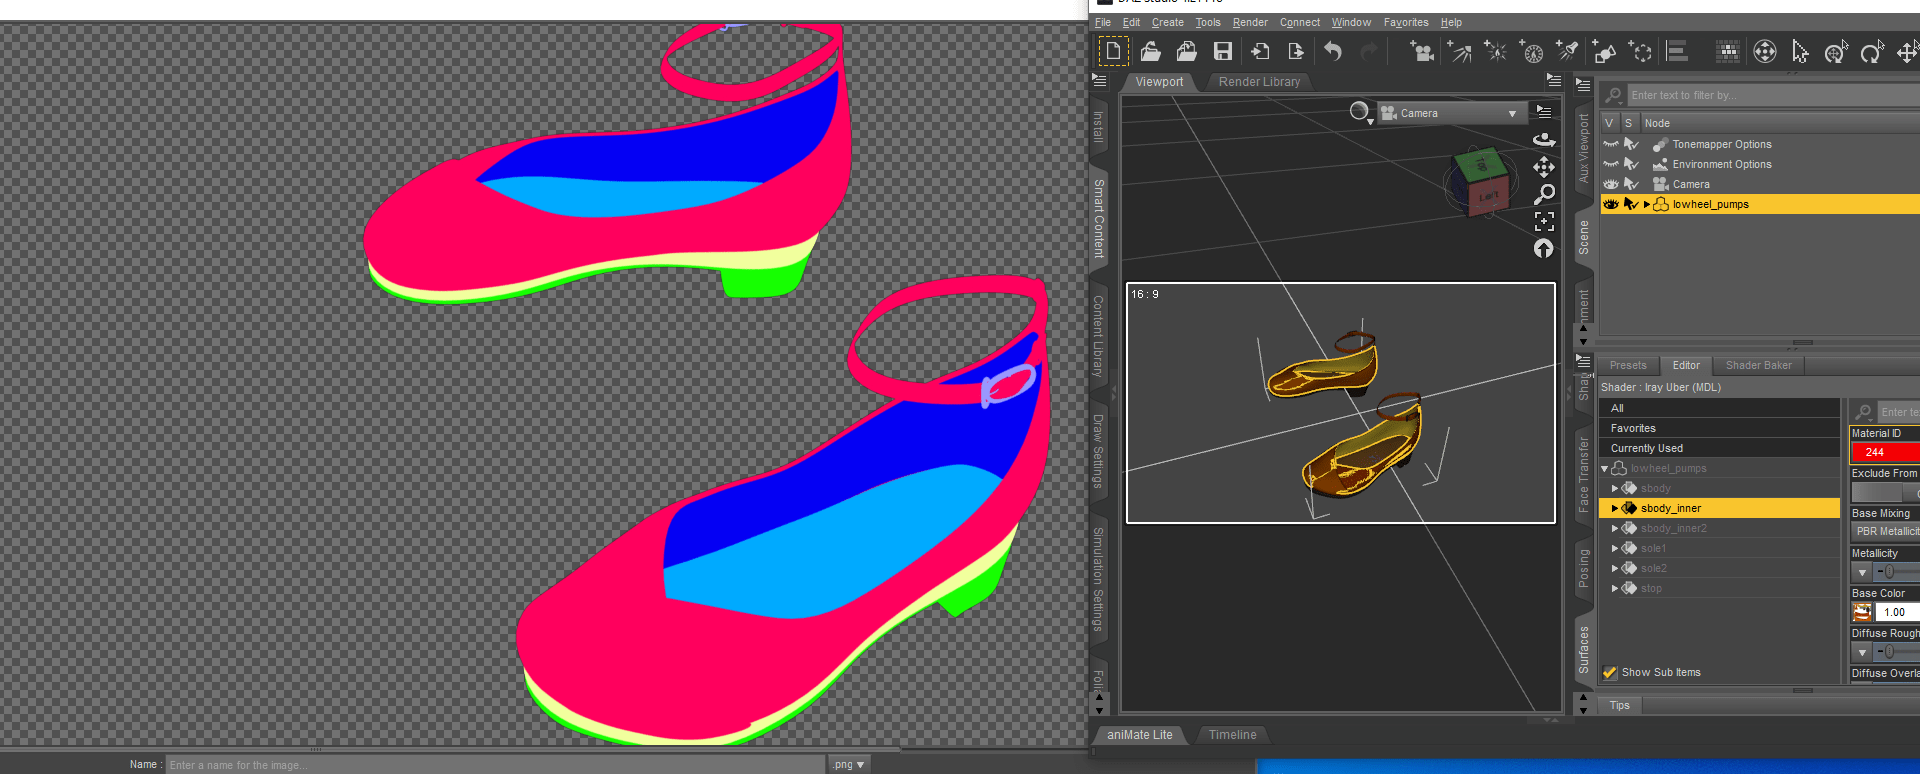This screenshot has height=774, width=1920.
Task: Open the Viewport pane options menu icon
Action: (1553, 80)
